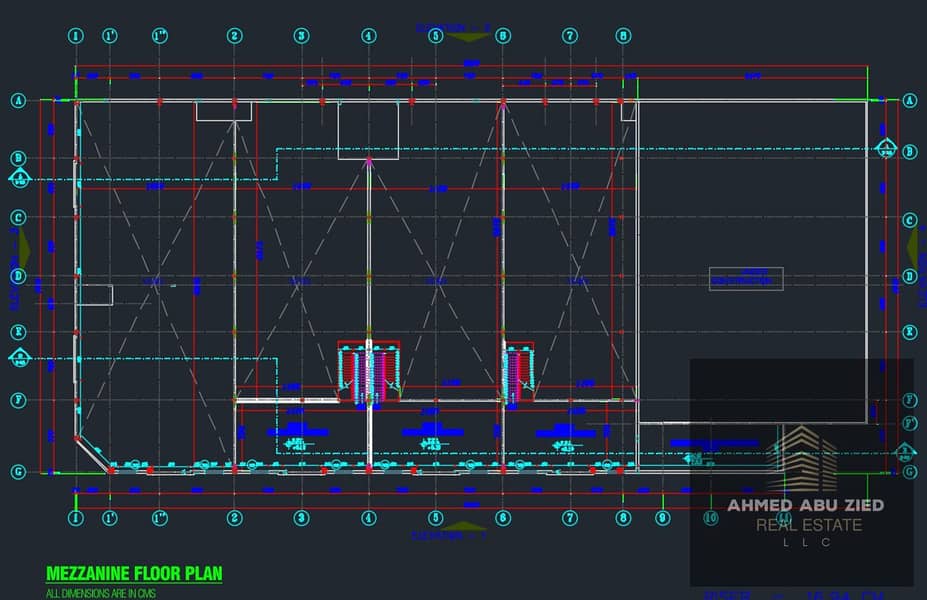Select grid bubble 10 near the watermark
Viewport: 927px width, 600px height.
710,518
